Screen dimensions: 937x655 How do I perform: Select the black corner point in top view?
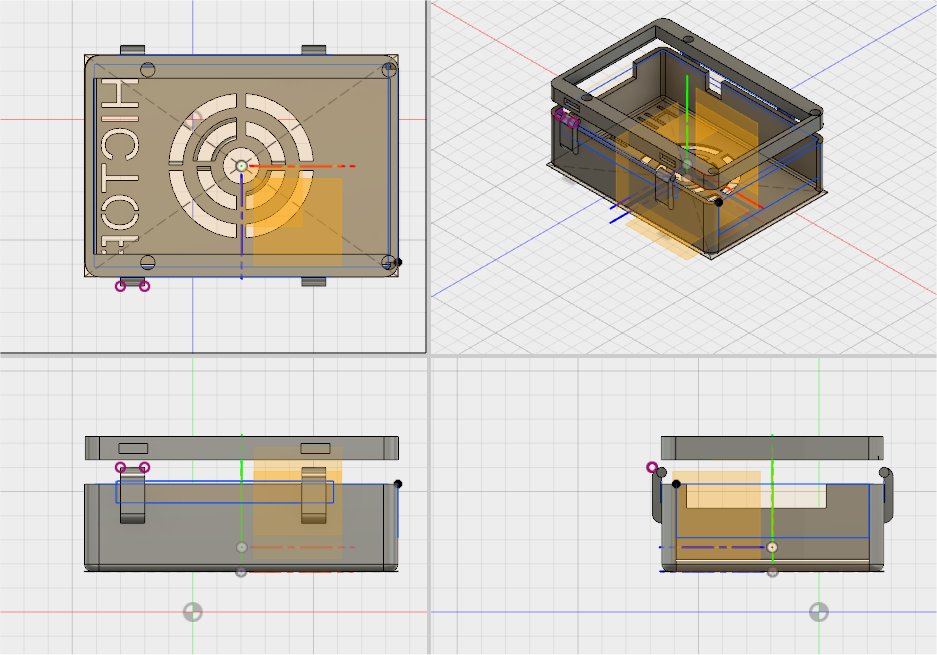(398, 263)
